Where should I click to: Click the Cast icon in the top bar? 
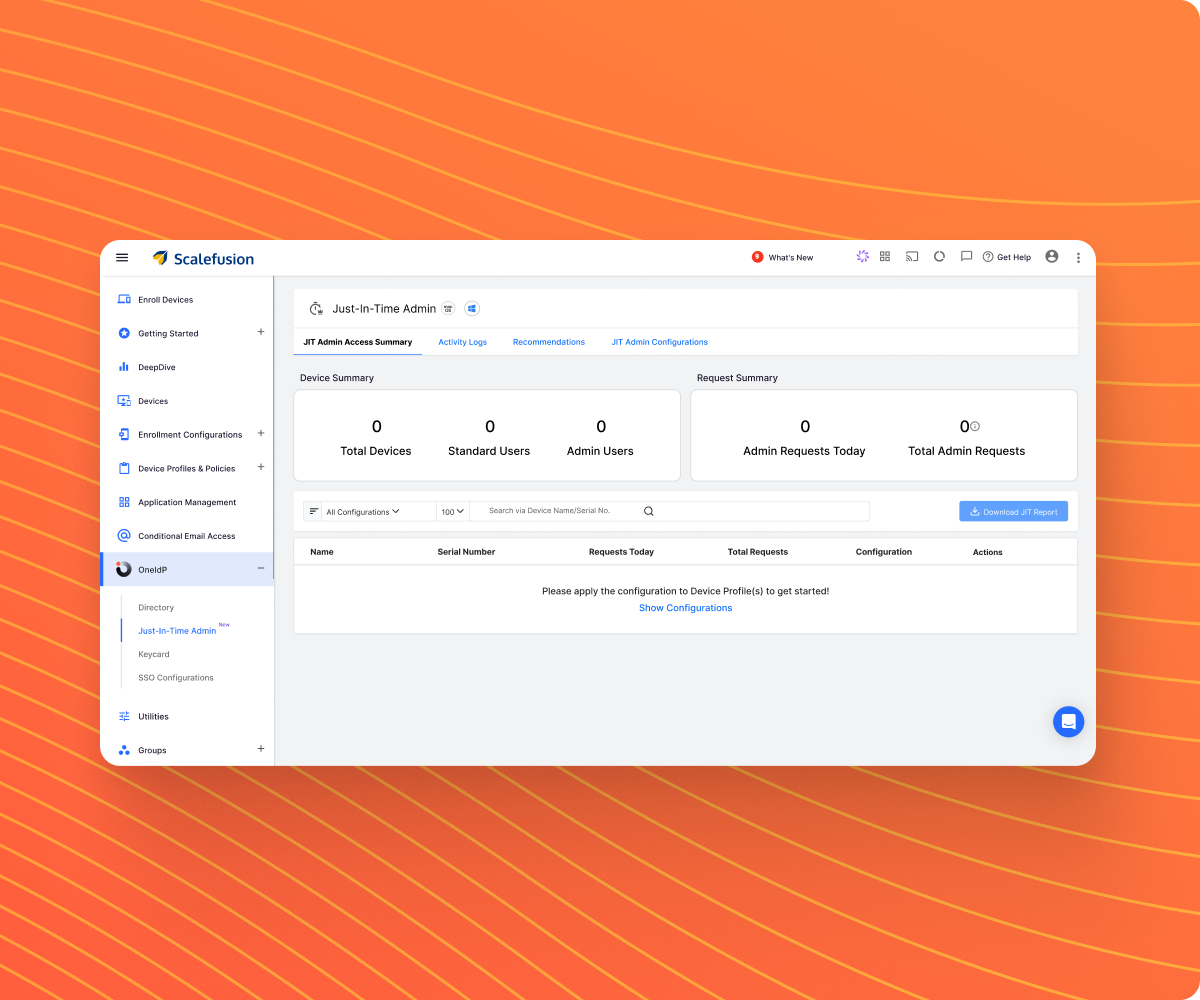coord(912,256)
